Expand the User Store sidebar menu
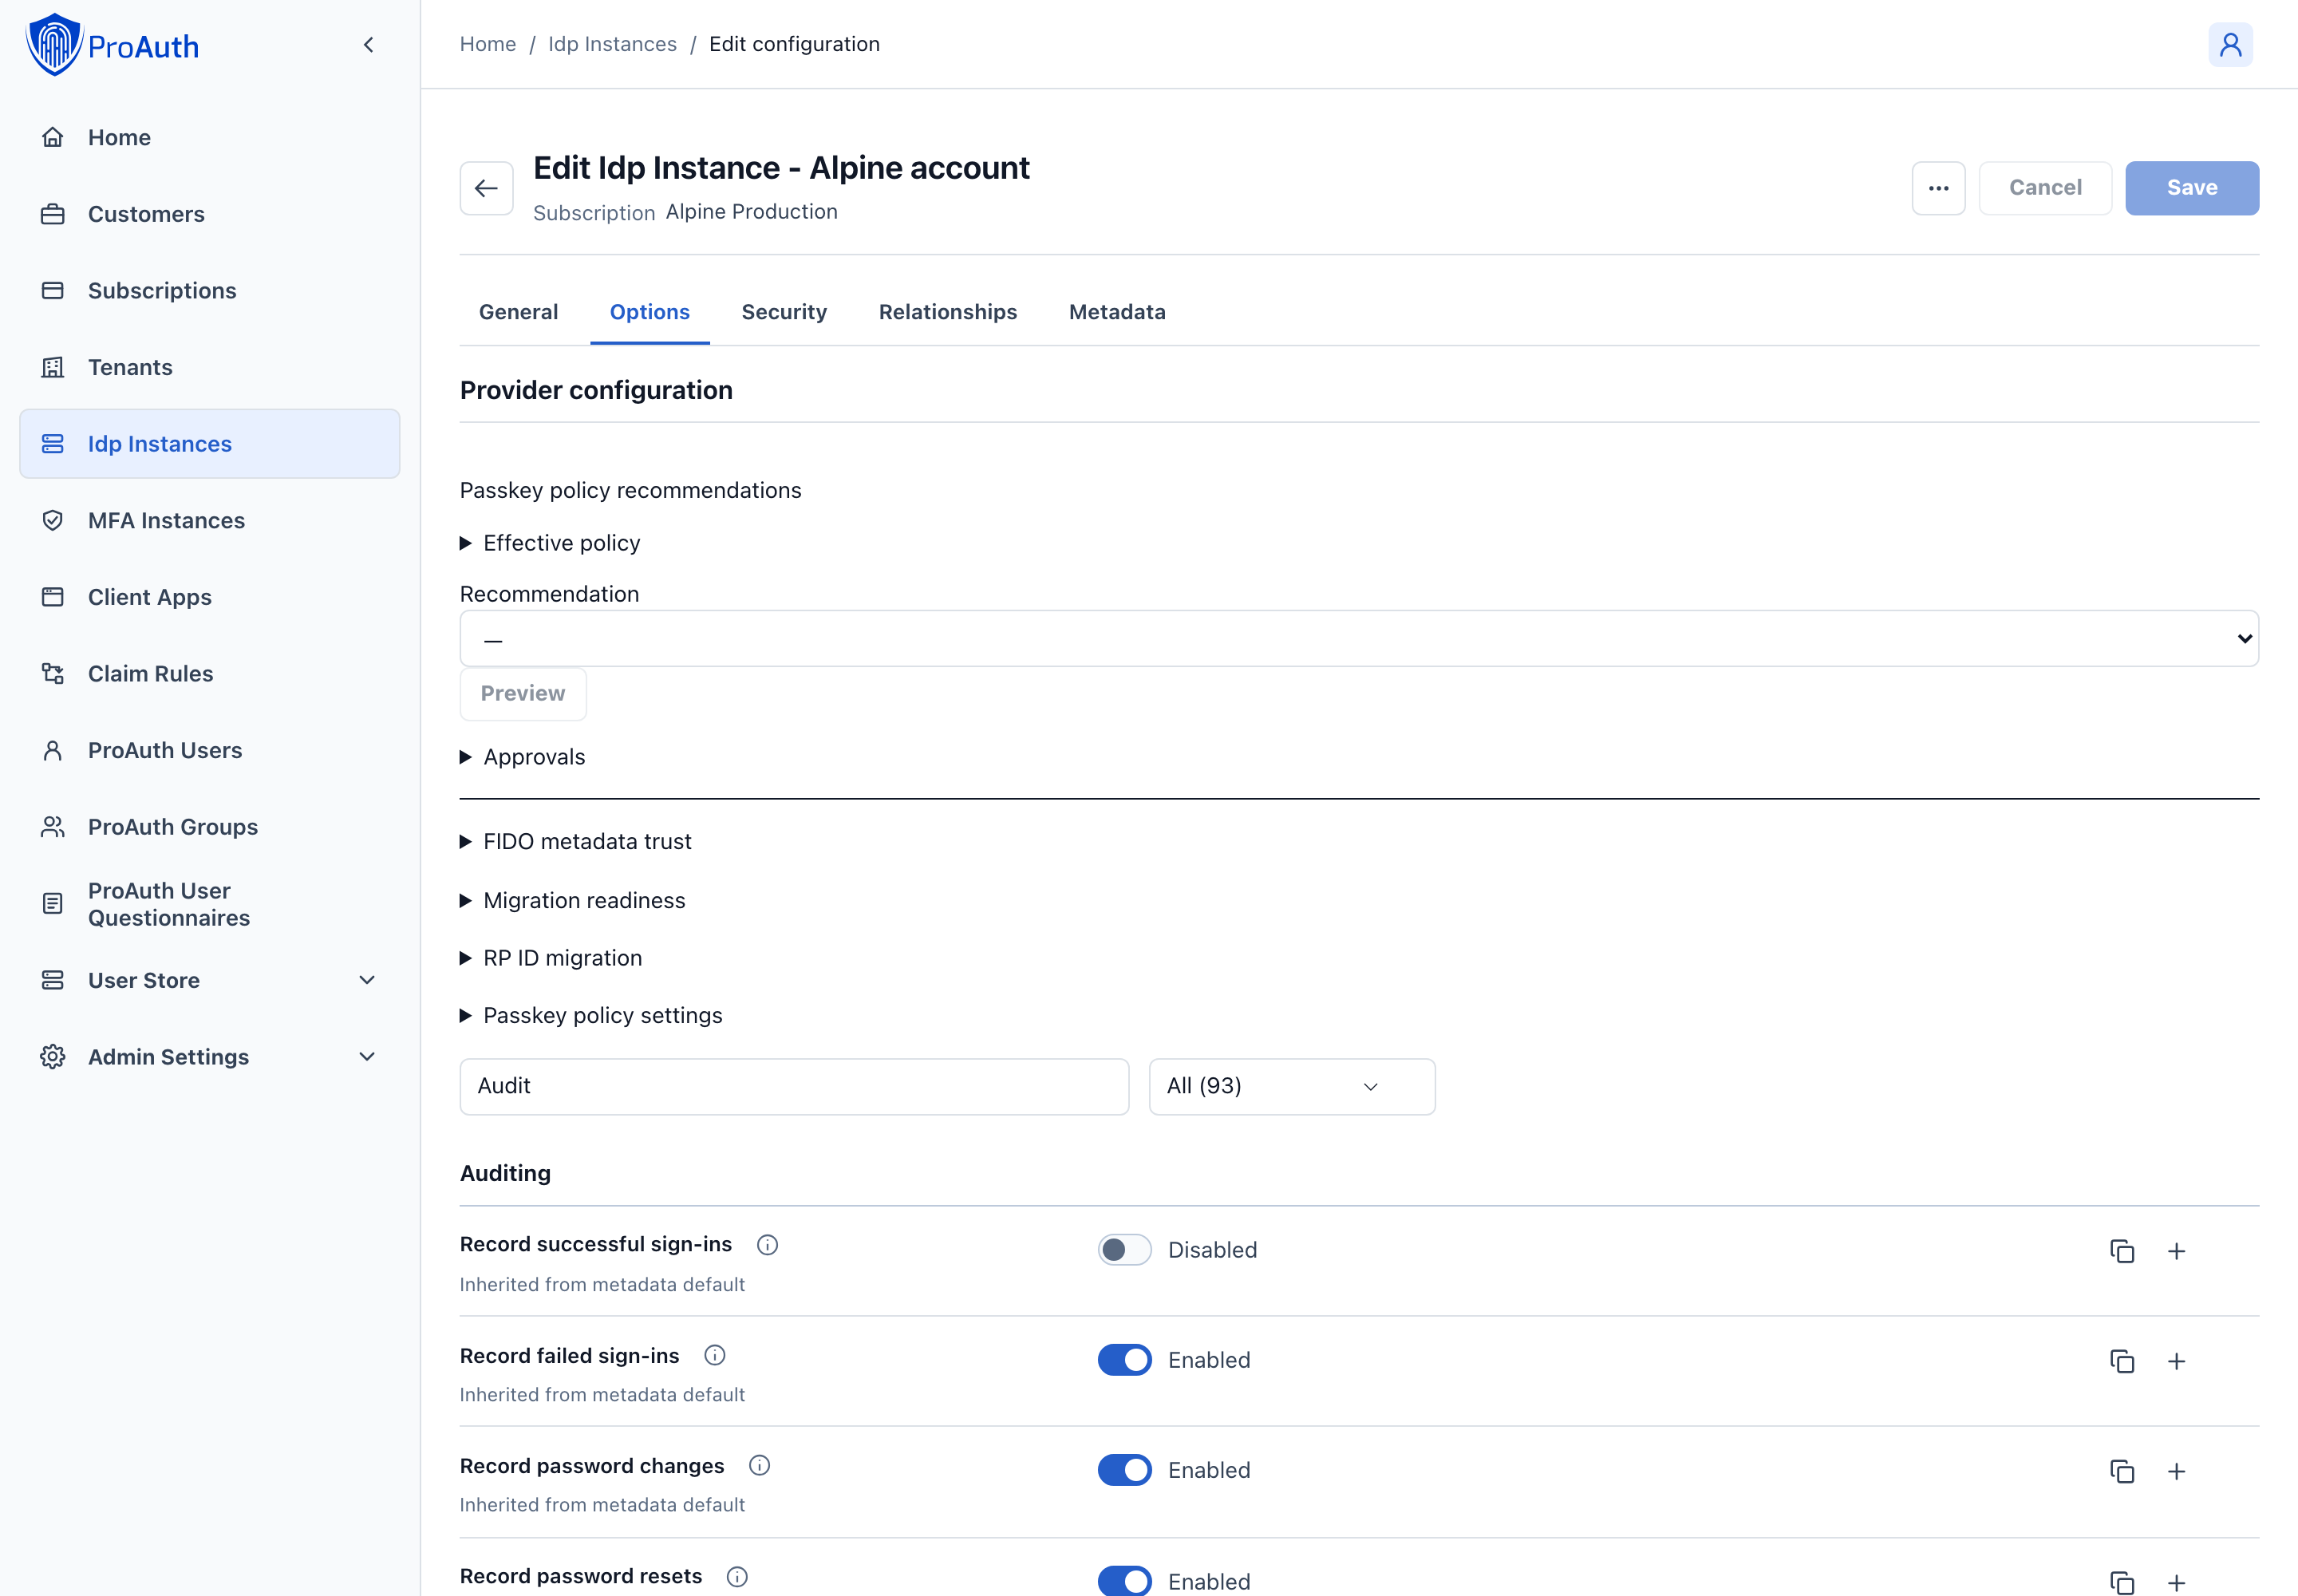Image resolution: width=2298 pixels, height=1596 pixels. [210, 980]
